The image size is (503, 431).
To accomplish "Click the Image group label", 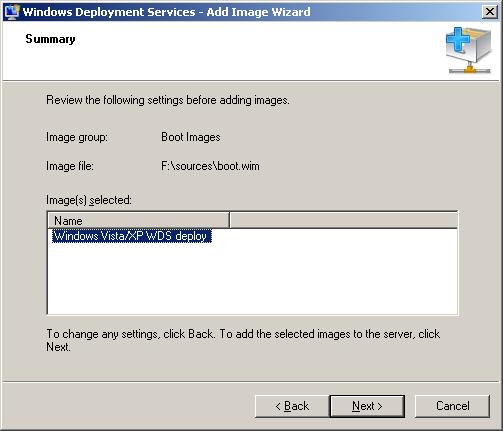I will pyautogui.click(x=77, y=137).
